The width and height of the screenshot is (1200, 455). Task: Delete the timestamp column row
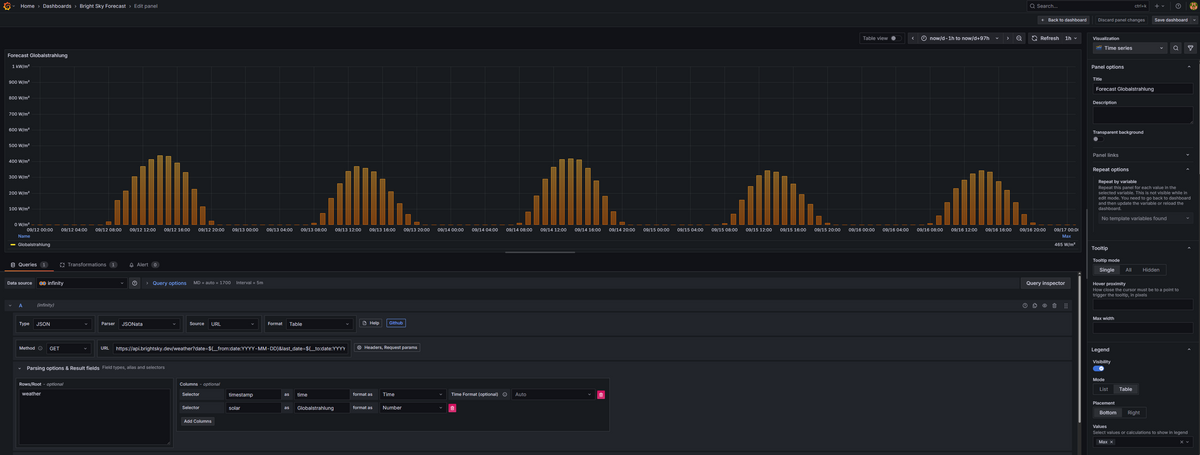(x=601, y=395)
